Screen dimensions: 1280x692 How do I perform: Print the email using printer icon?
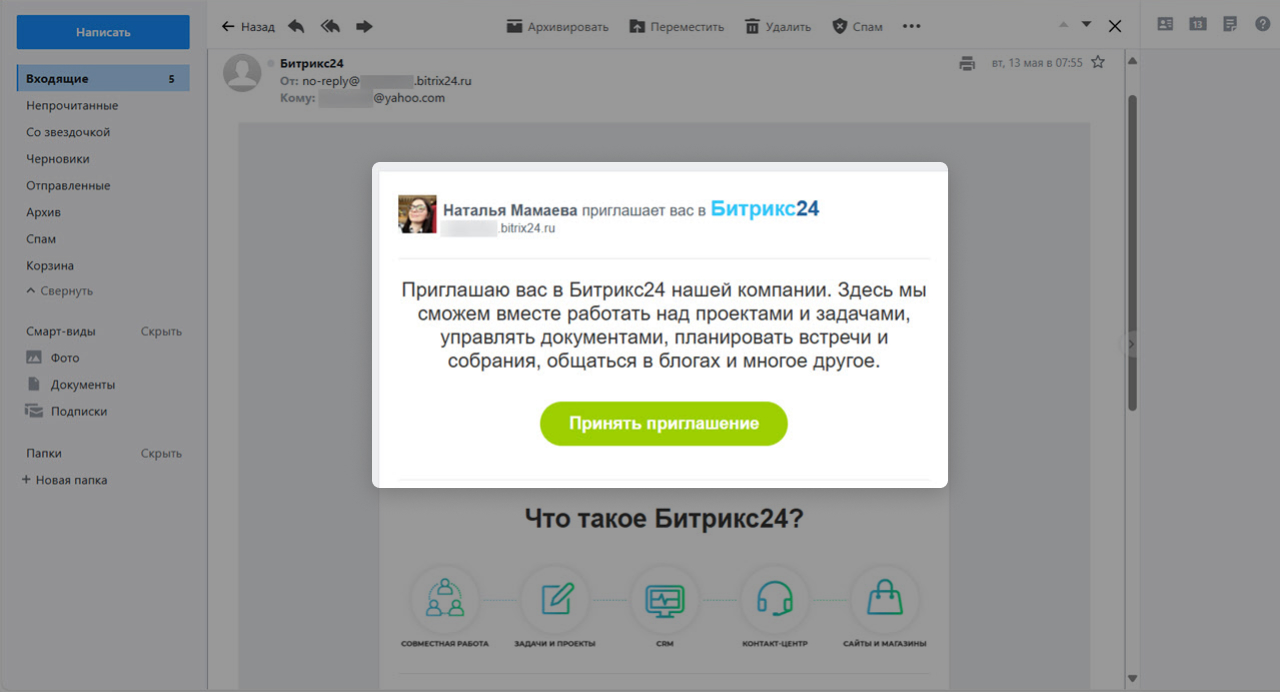click(x=967, y=63)
